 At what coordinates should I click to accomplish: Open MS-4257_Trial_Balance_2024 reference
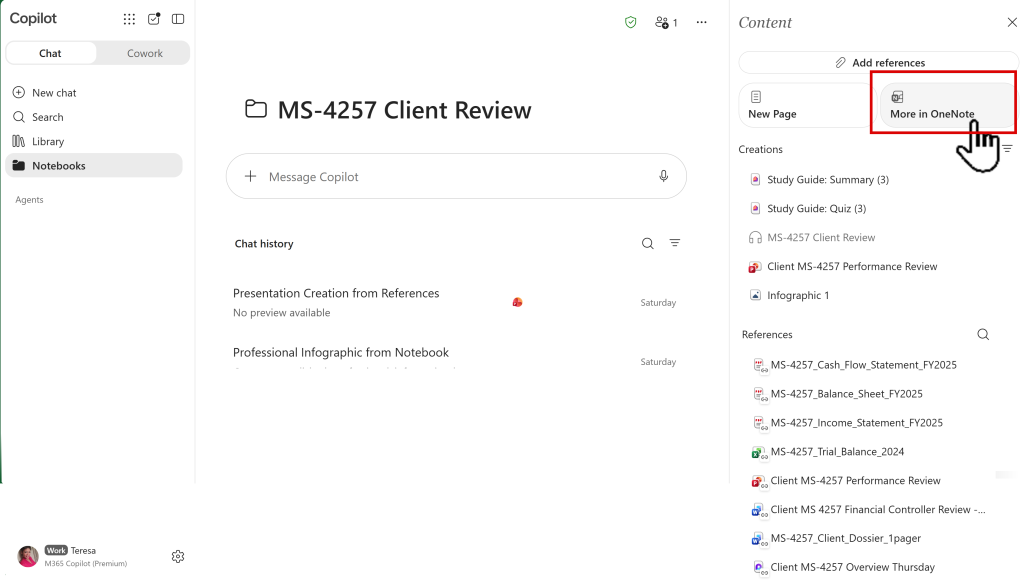tap(837, 451)
